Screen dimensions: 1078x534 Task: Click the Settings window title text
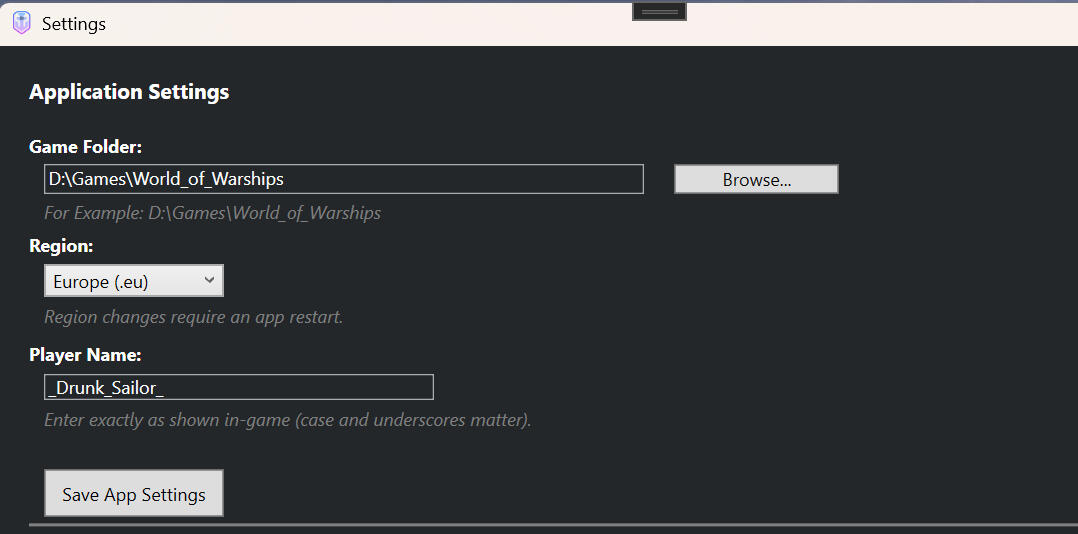pyautogui.click(x=74, y=24)
